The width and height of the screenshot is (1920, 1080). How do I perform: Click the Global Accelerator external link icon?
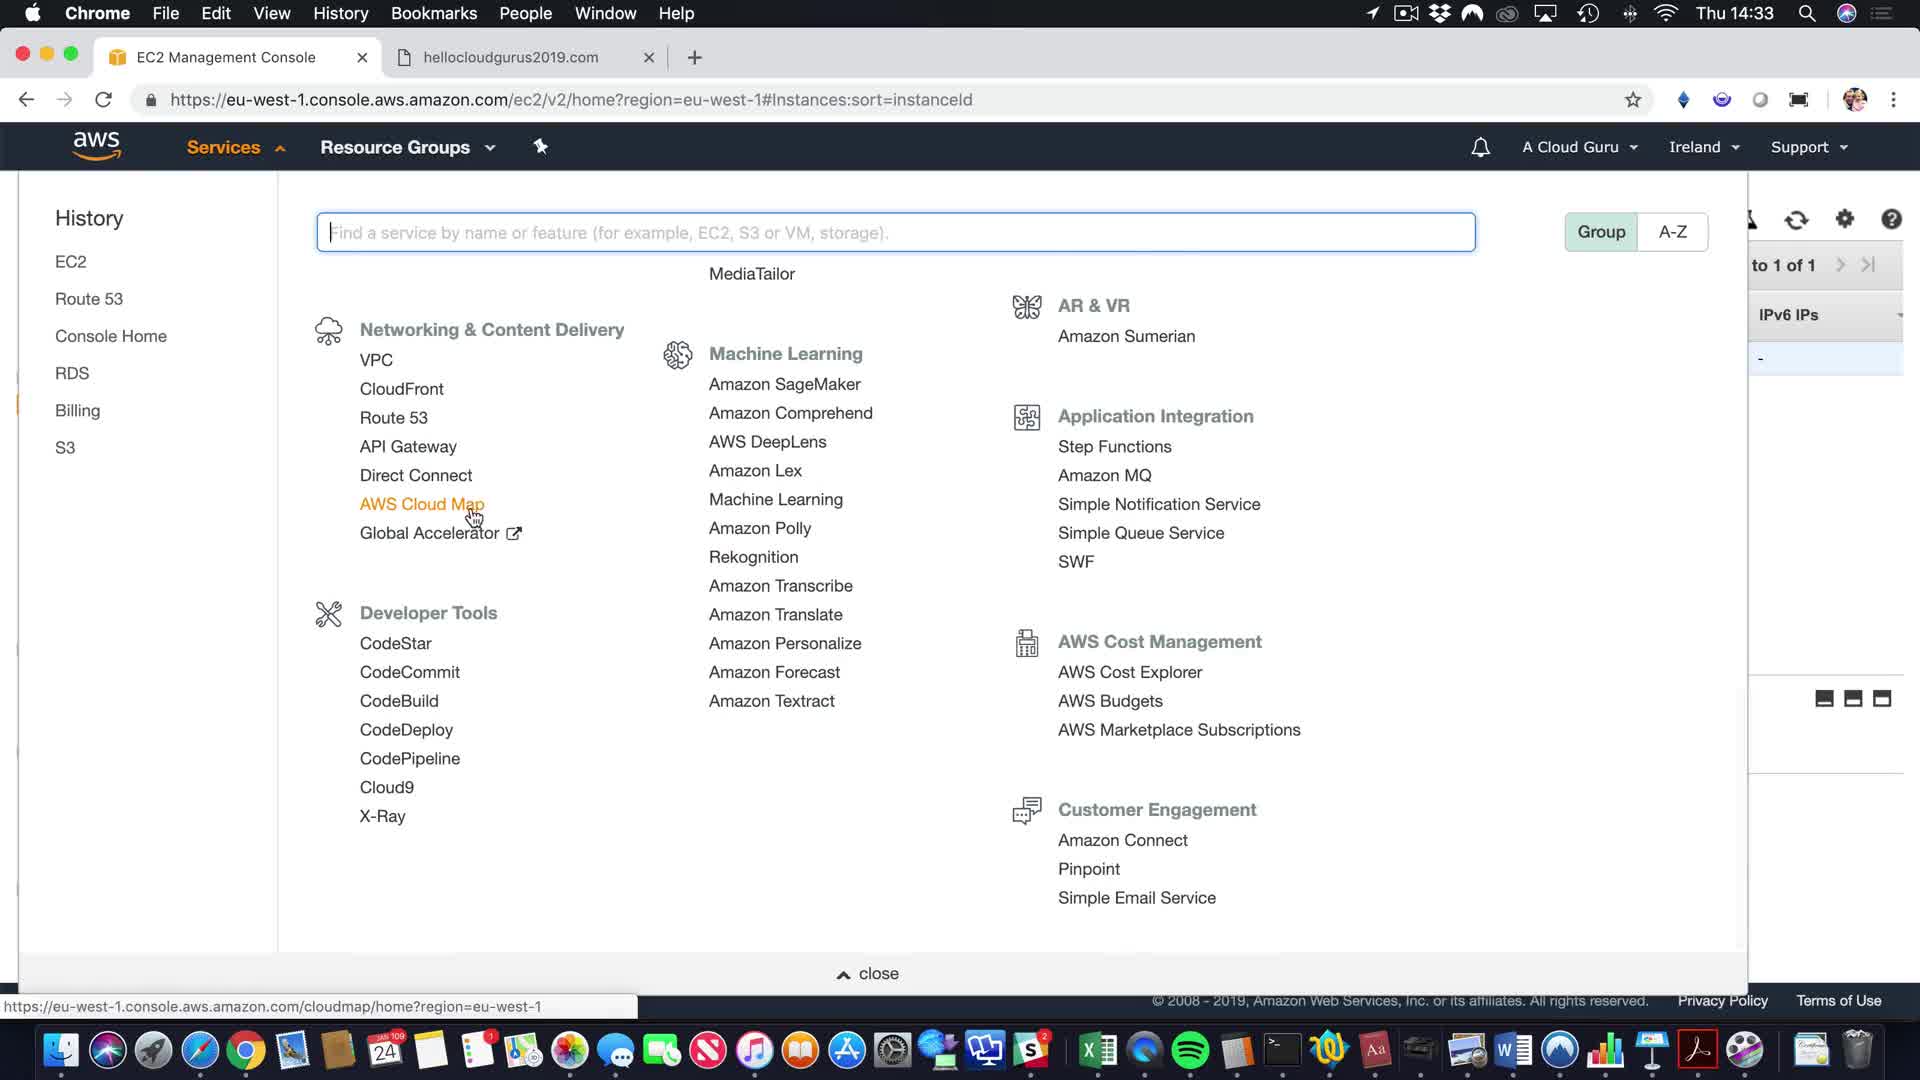(514, 533)
